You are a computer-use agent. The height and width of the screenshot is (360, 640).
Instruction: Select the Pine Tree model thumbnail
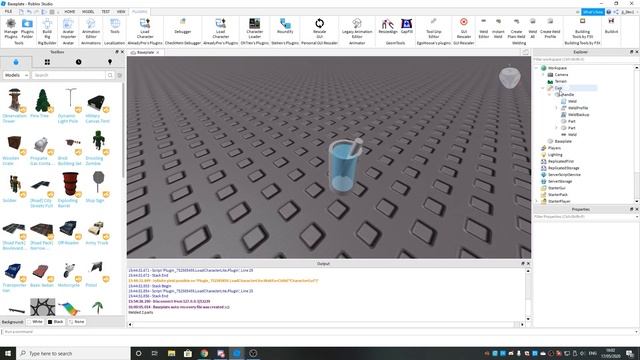[42, 100]
